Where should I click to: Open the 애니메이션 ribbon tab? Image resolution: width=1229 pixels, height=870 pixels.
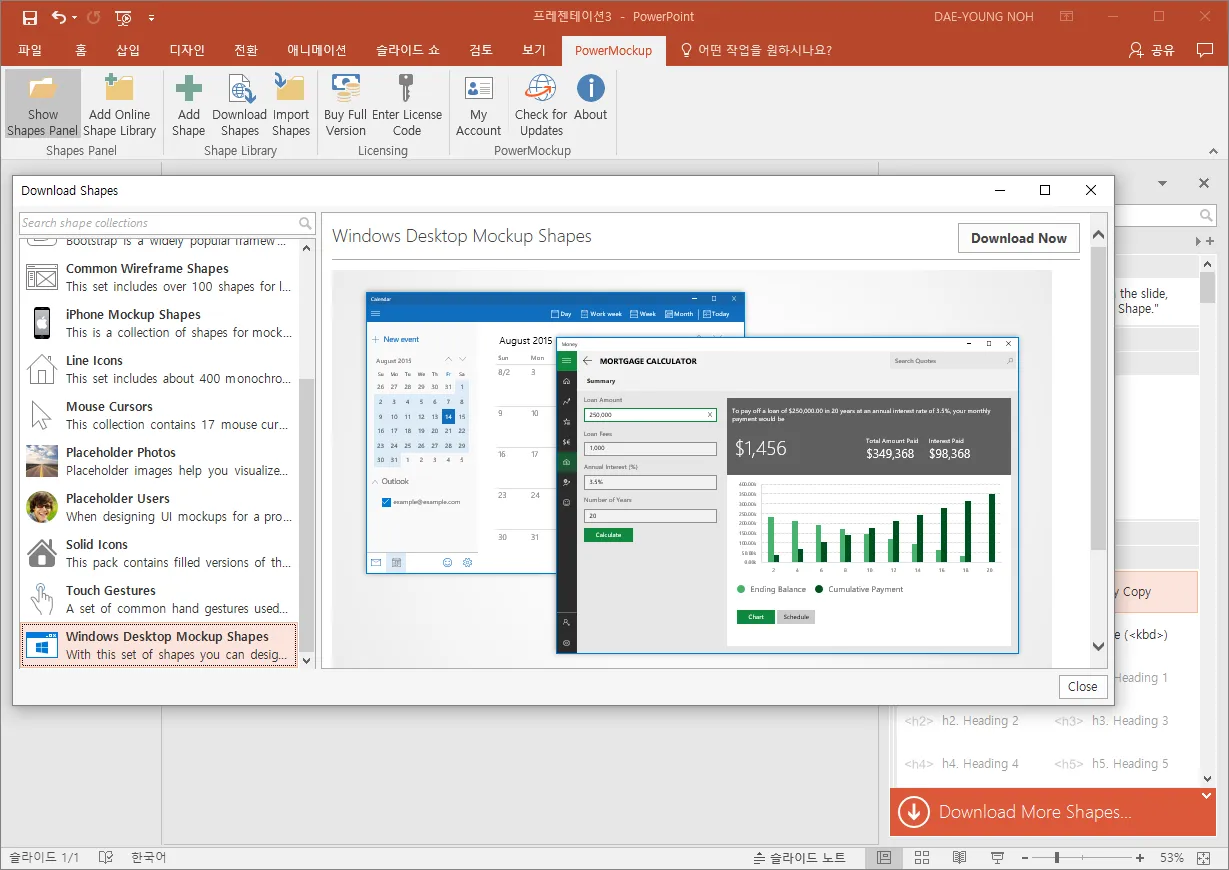pyautogui.click(x=316, y=50)
